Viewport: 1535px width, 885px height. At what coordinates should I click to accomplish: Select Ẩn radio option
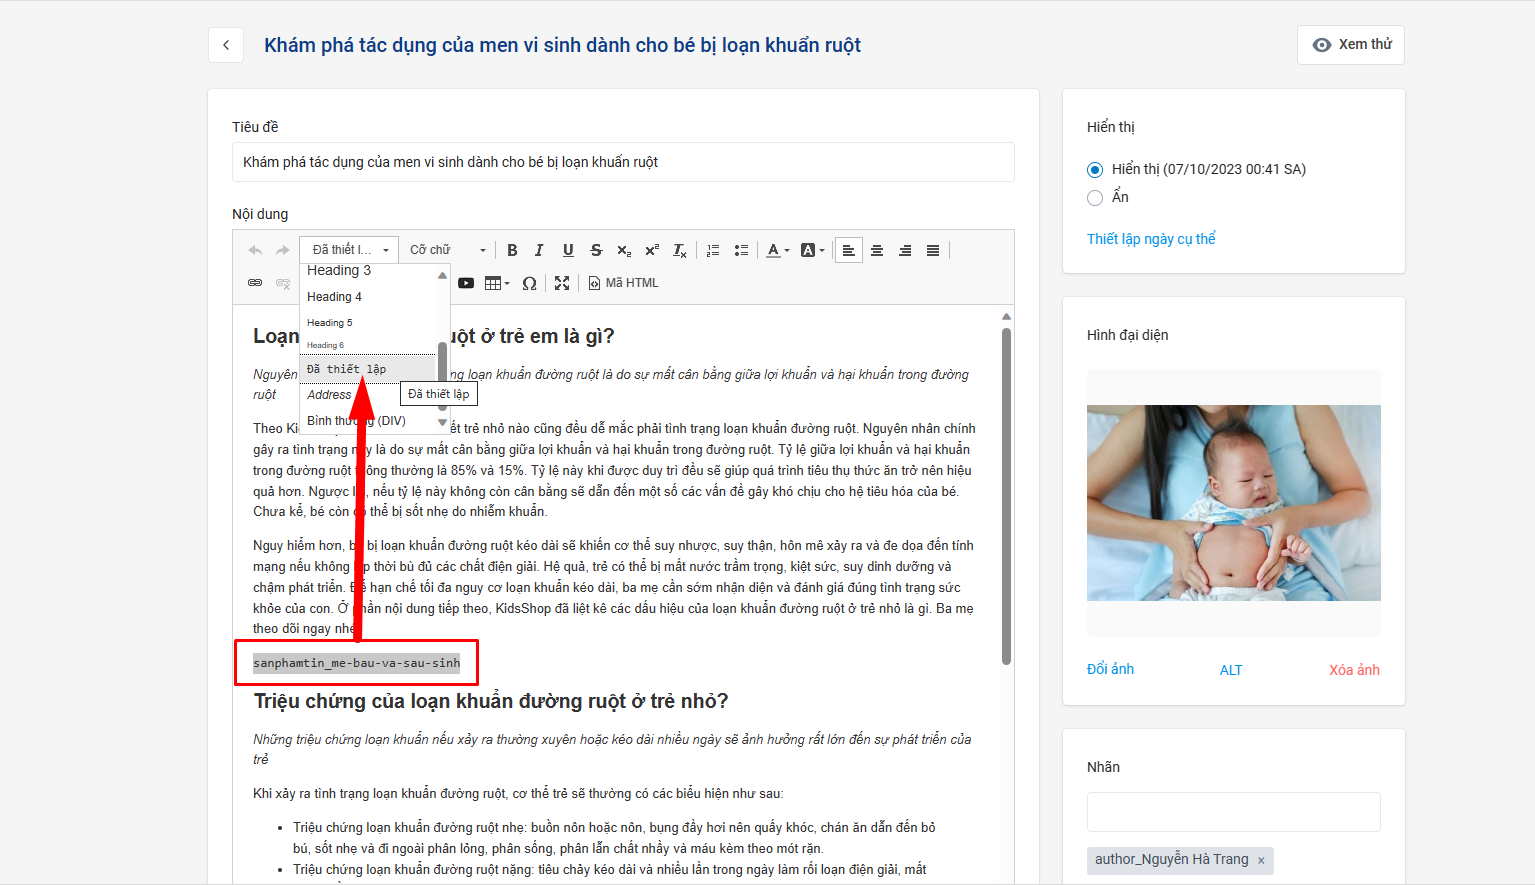click(1095, 198)
